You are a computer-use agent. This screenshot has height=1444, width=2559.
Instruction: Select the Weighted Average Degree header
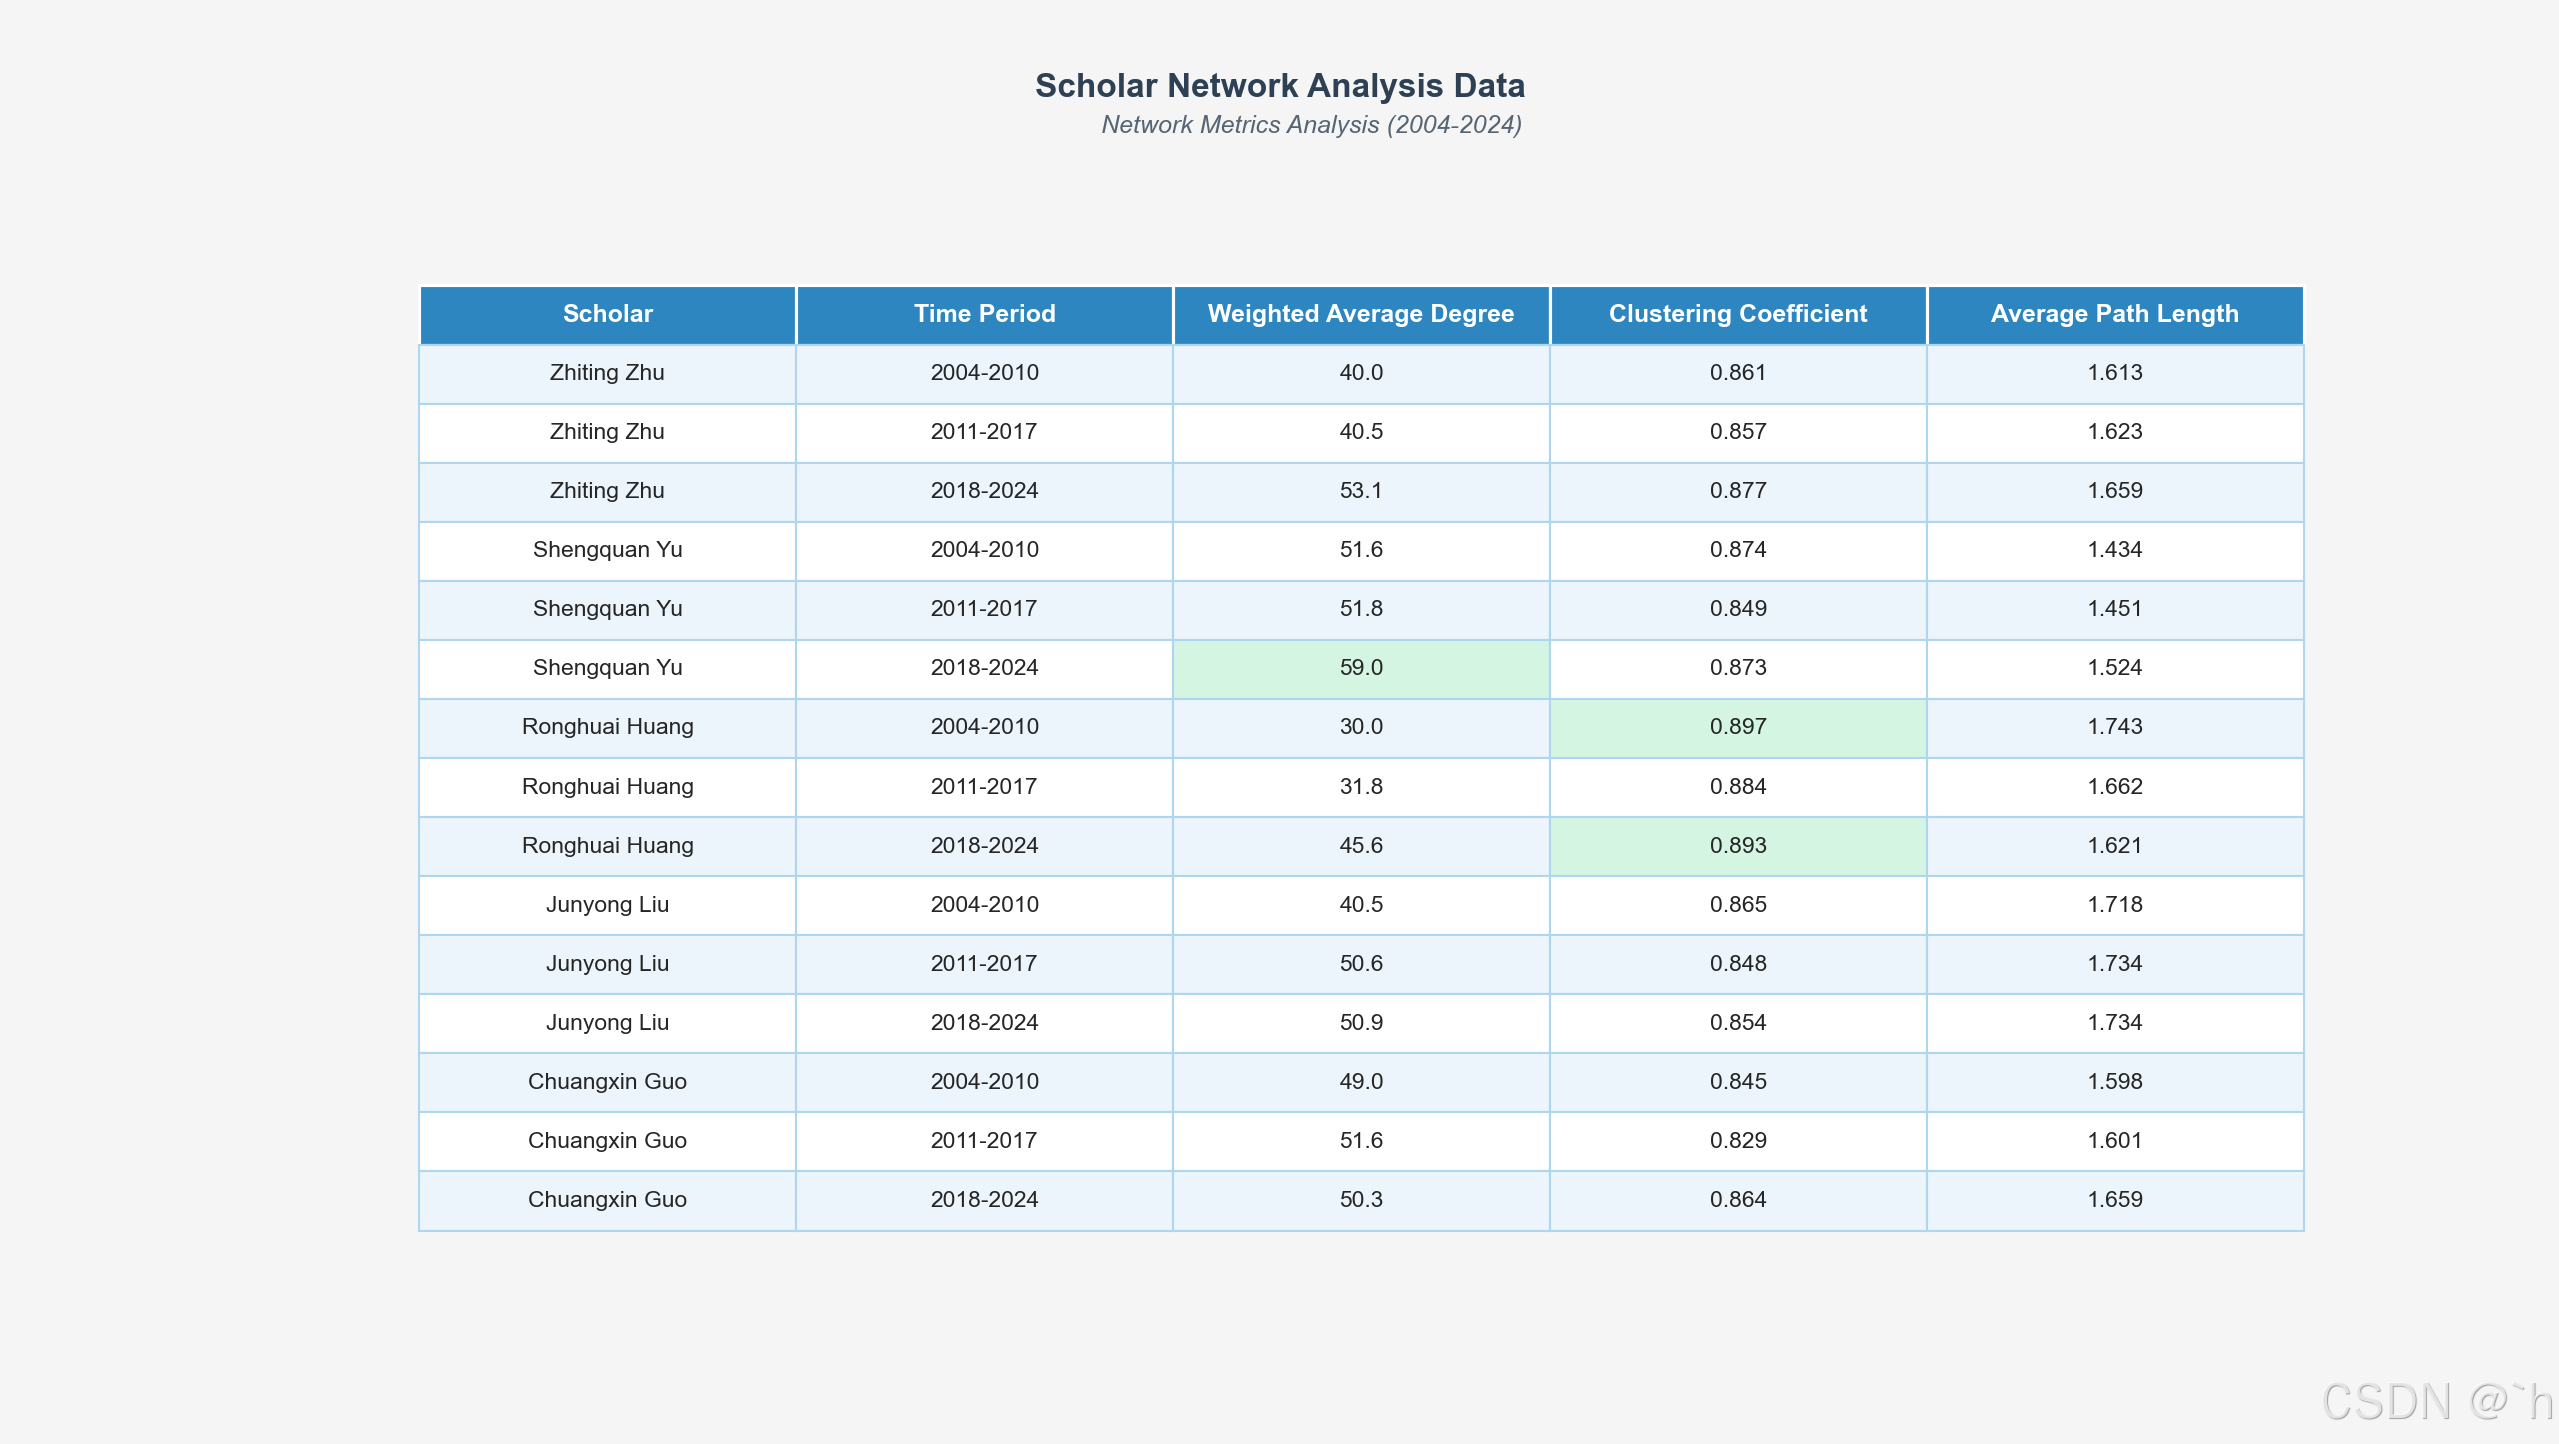coord(1360,314)
